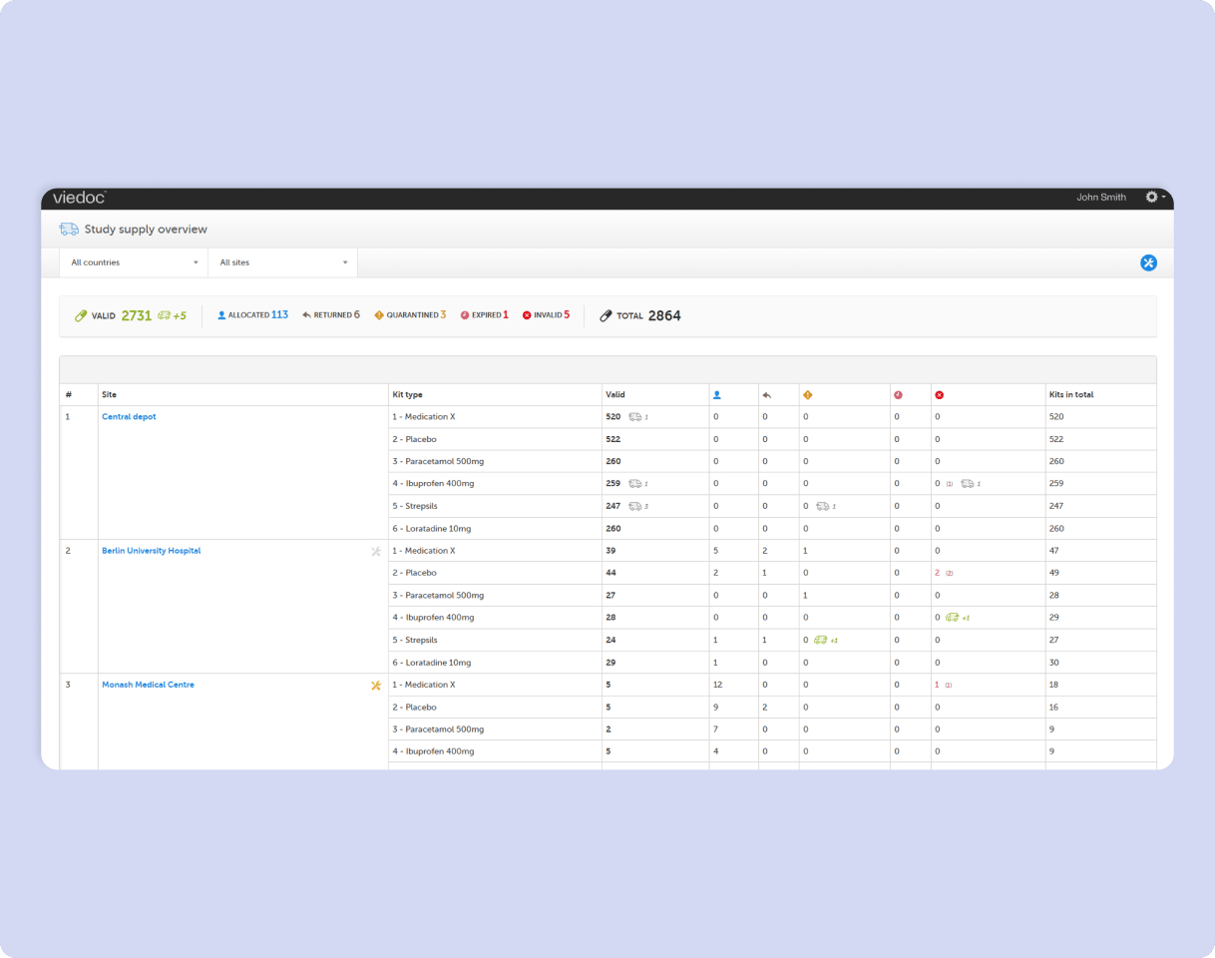Open the Monash Medical Centre link
The height and width of the screenshot is (958, 1215).
(x=148, y=685)
